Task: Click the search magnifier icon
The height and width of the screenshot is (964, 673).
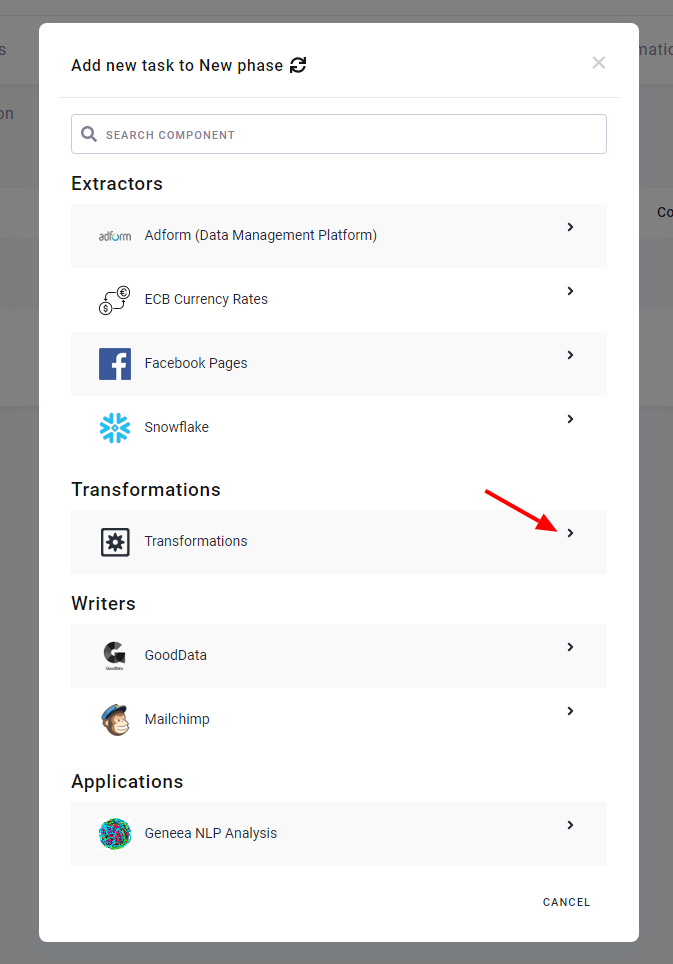Action: tap(89, 134)
